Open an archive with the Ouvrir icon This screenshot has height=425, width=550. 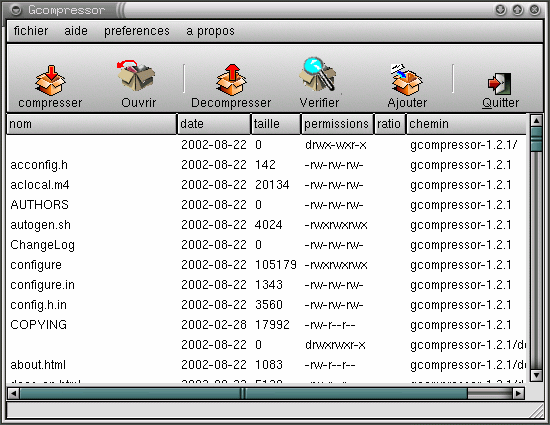(136, 76)
